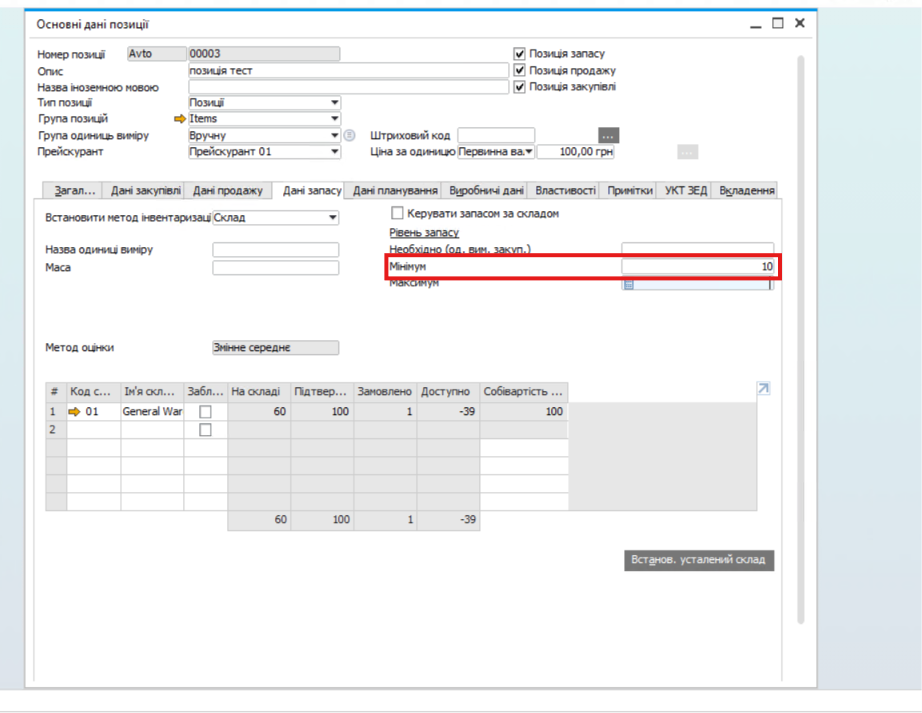Click the vertical scrollbar of the window

(x=800, y=339)
